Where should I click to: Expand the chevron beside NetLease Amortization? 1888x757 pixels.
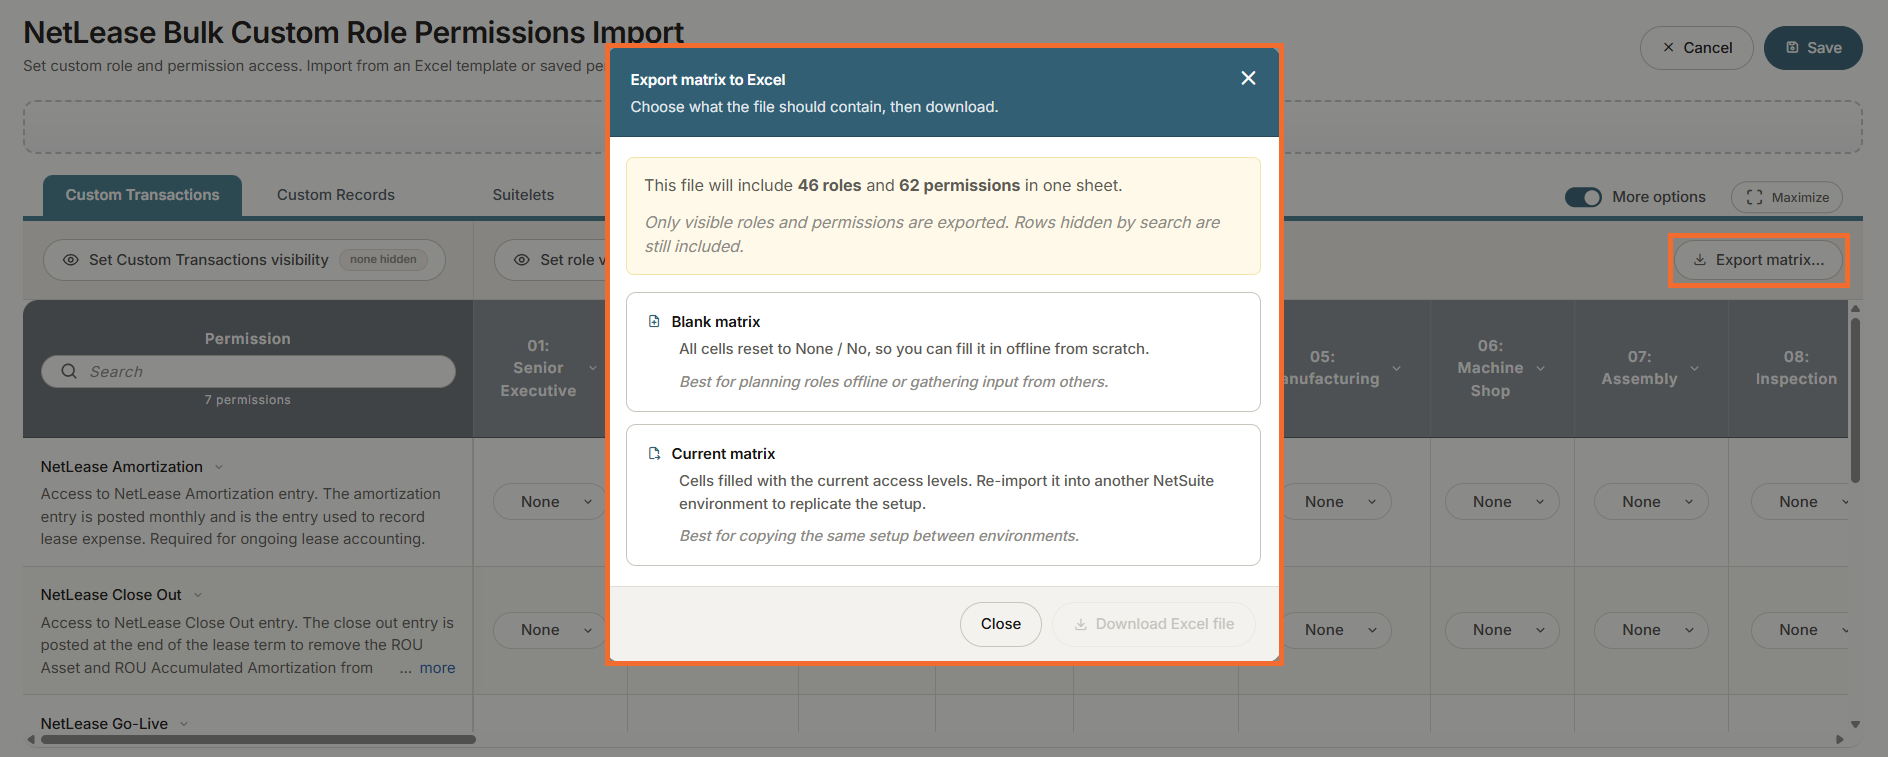click(x=219, y=467)
